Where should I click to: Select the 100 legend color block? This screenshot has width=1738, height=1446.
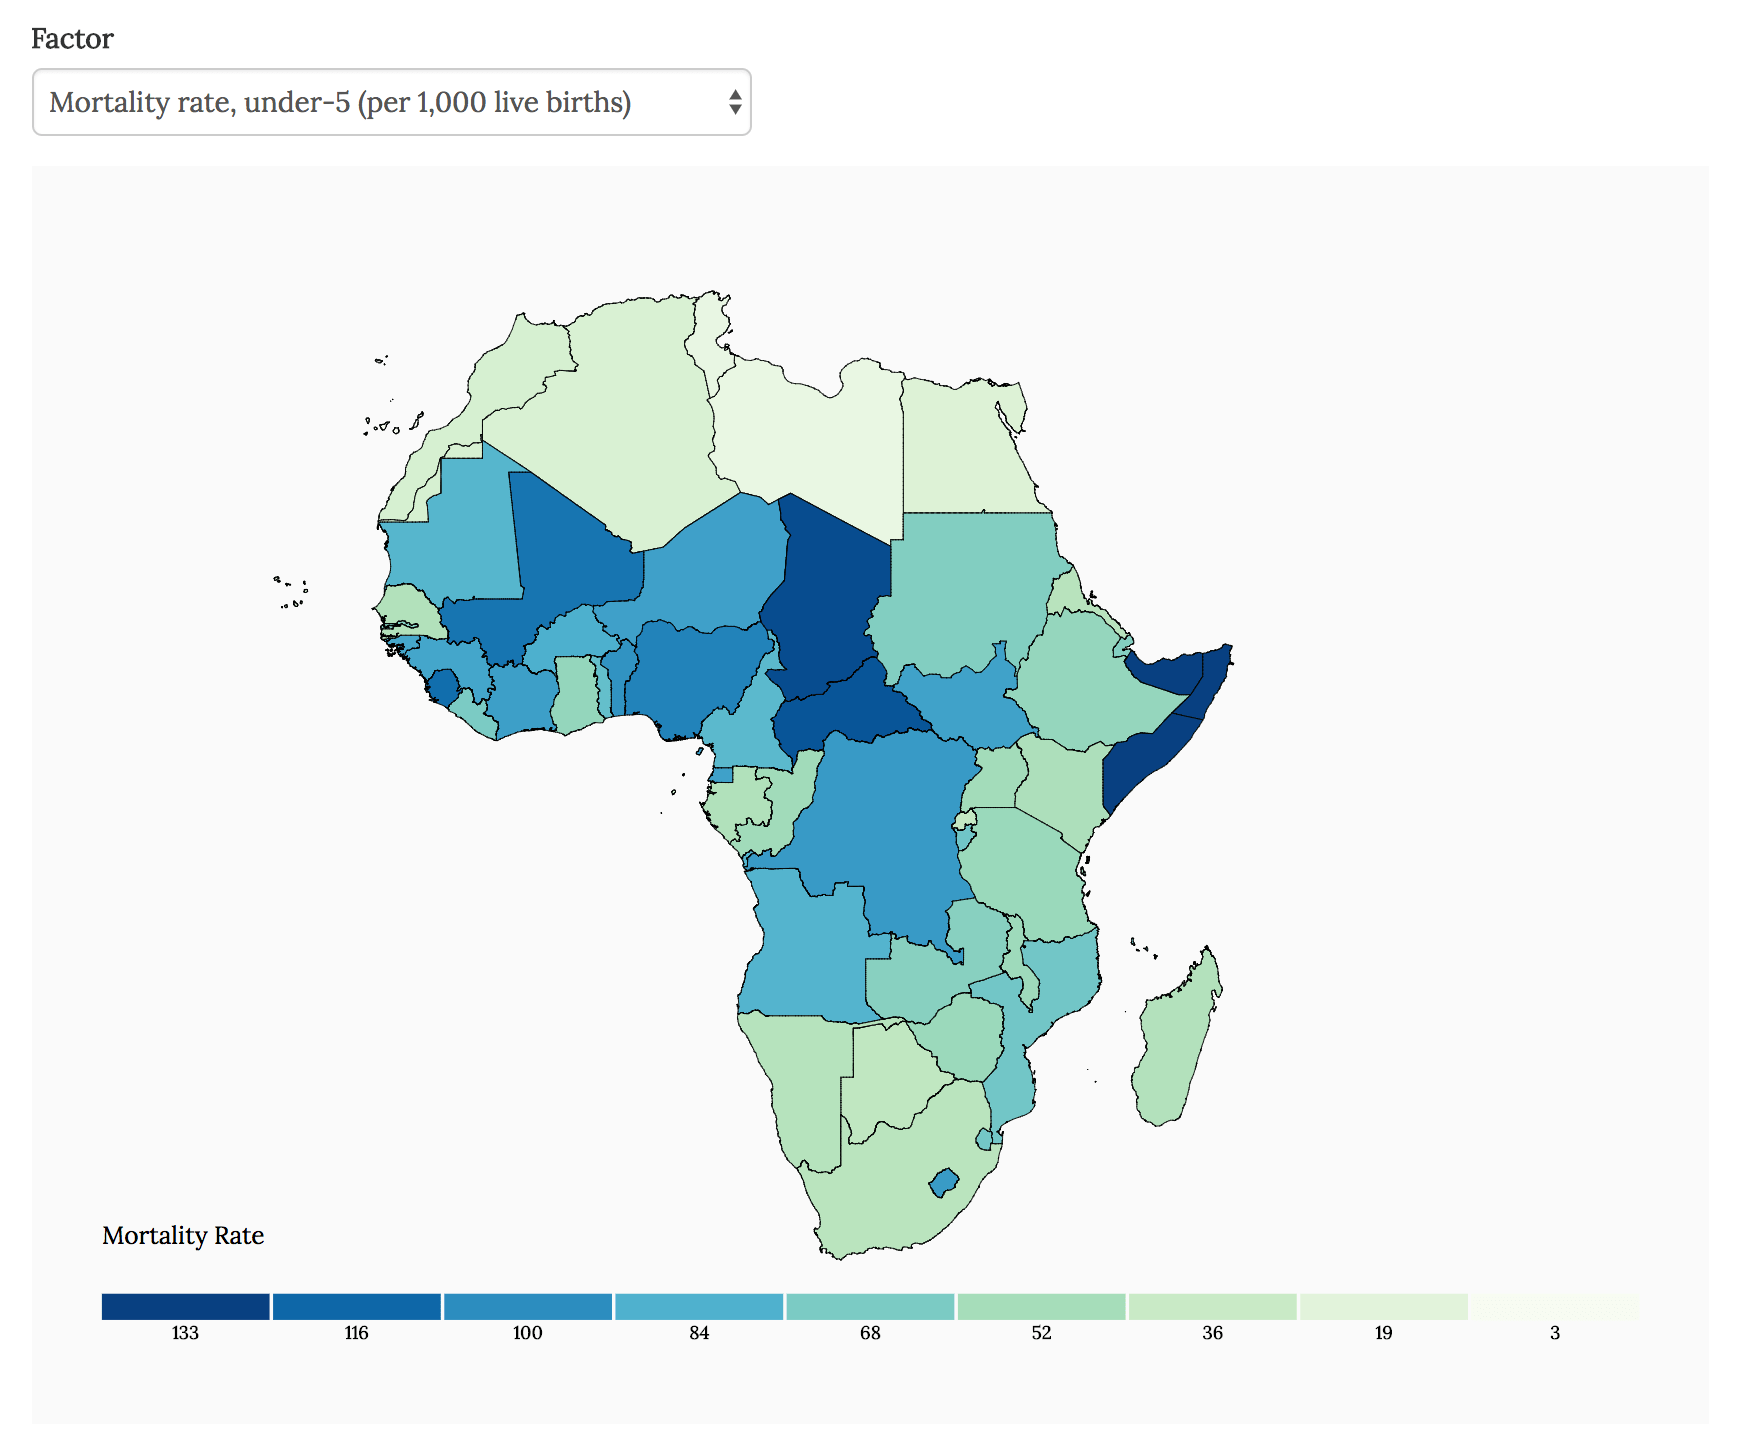(527, 1305)
